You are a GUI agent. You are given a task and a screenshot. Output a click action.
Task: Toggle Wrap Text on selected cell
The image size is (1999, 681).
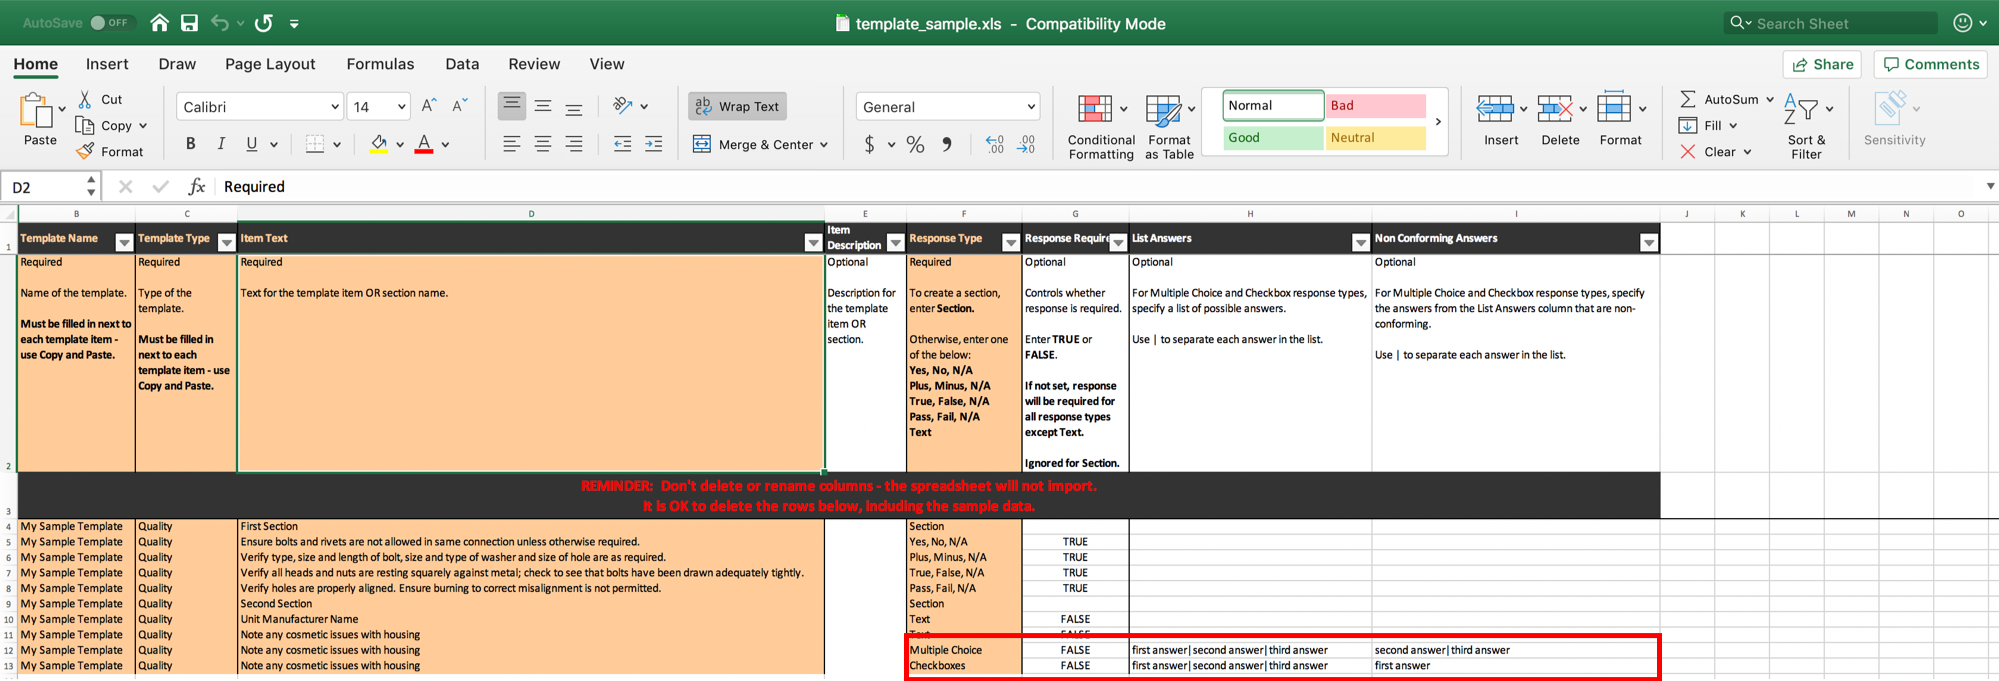click(x=737, y=106)
